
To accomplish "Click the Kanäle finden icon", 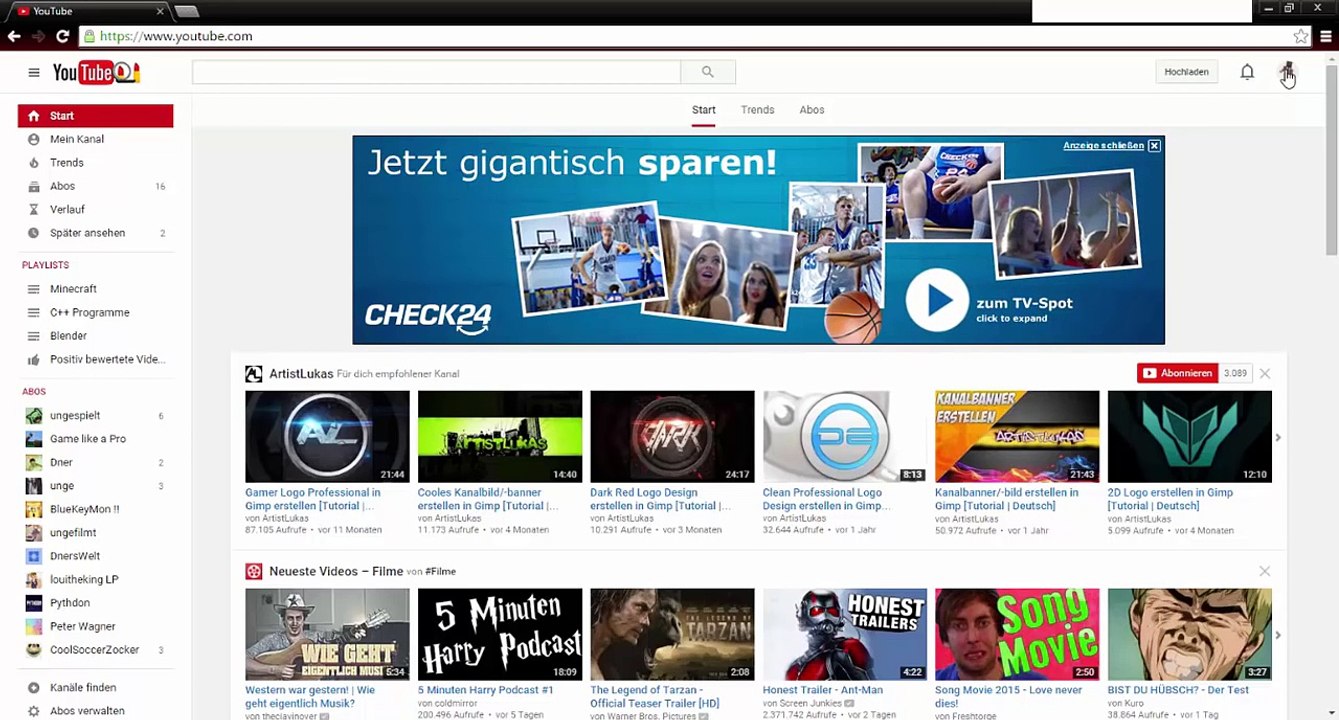I will click(34, 688).
